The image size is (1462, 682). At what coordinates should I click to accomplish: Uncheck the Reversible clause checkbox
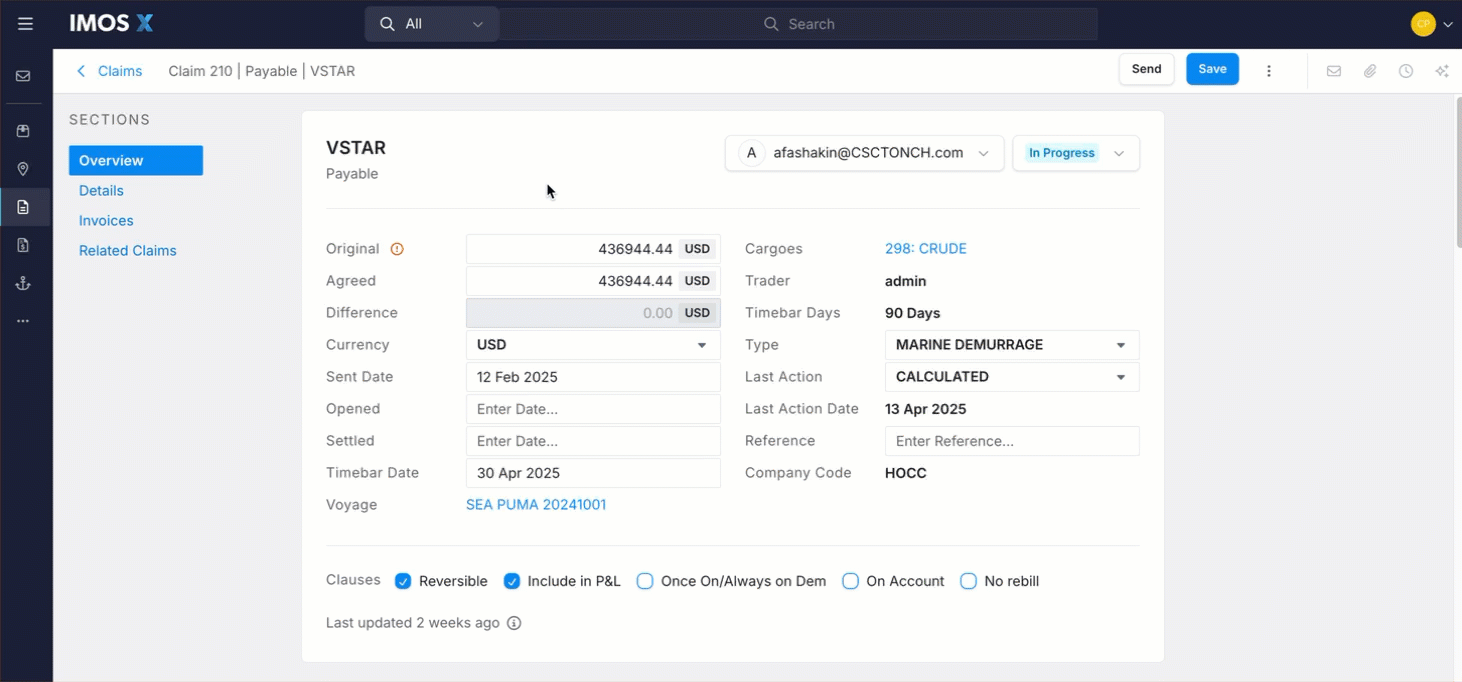tap(403, 581)
